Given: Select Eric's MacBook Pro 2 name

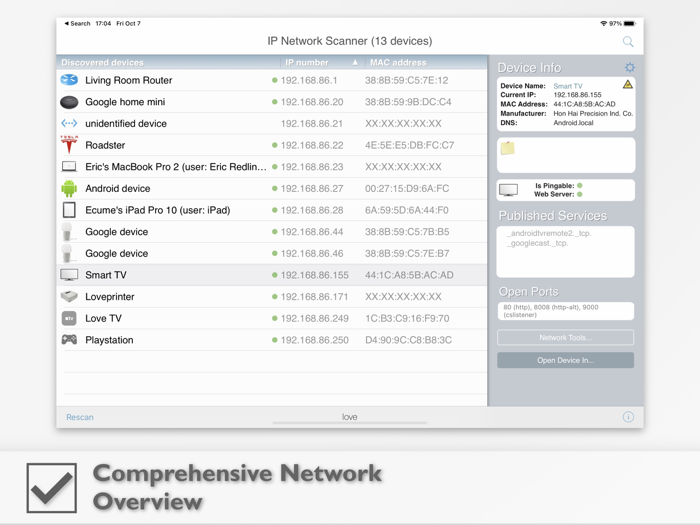Looking at the screenshot, I should pyautogui.click(x=176, y=167).
